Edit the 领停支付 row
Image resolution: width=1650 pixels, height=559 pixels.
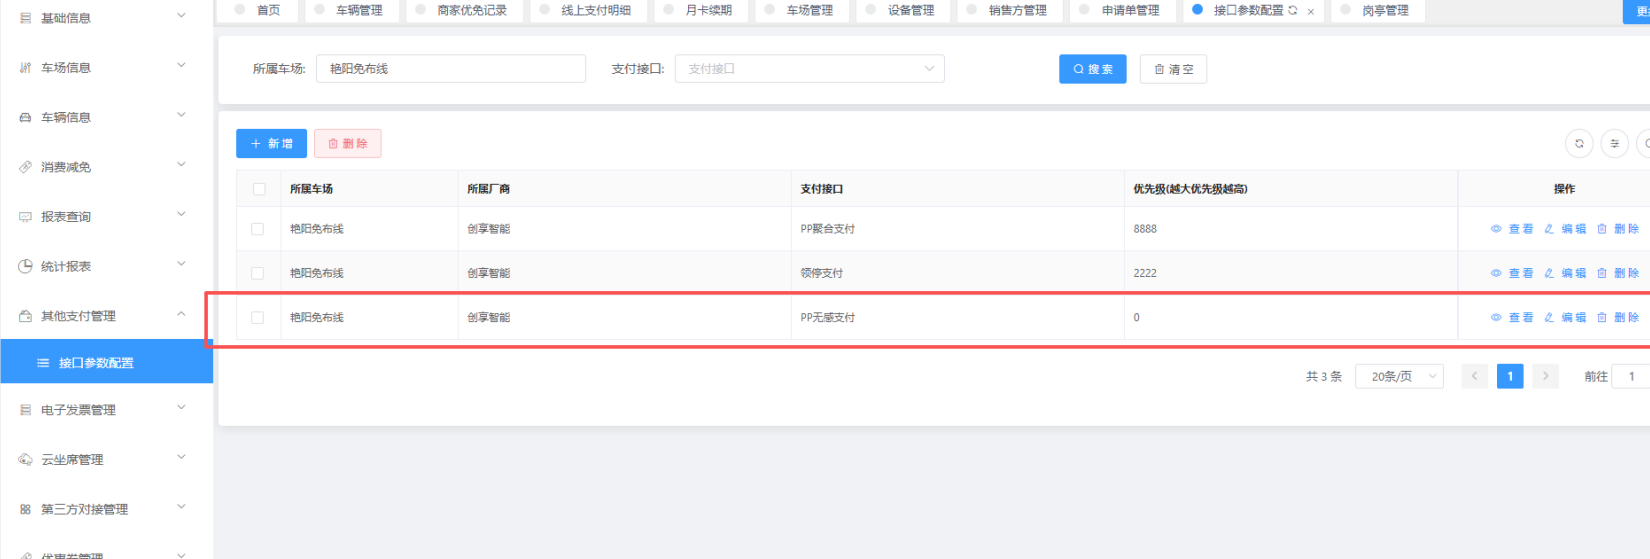pyautogui.click(x=1565, y=273)
